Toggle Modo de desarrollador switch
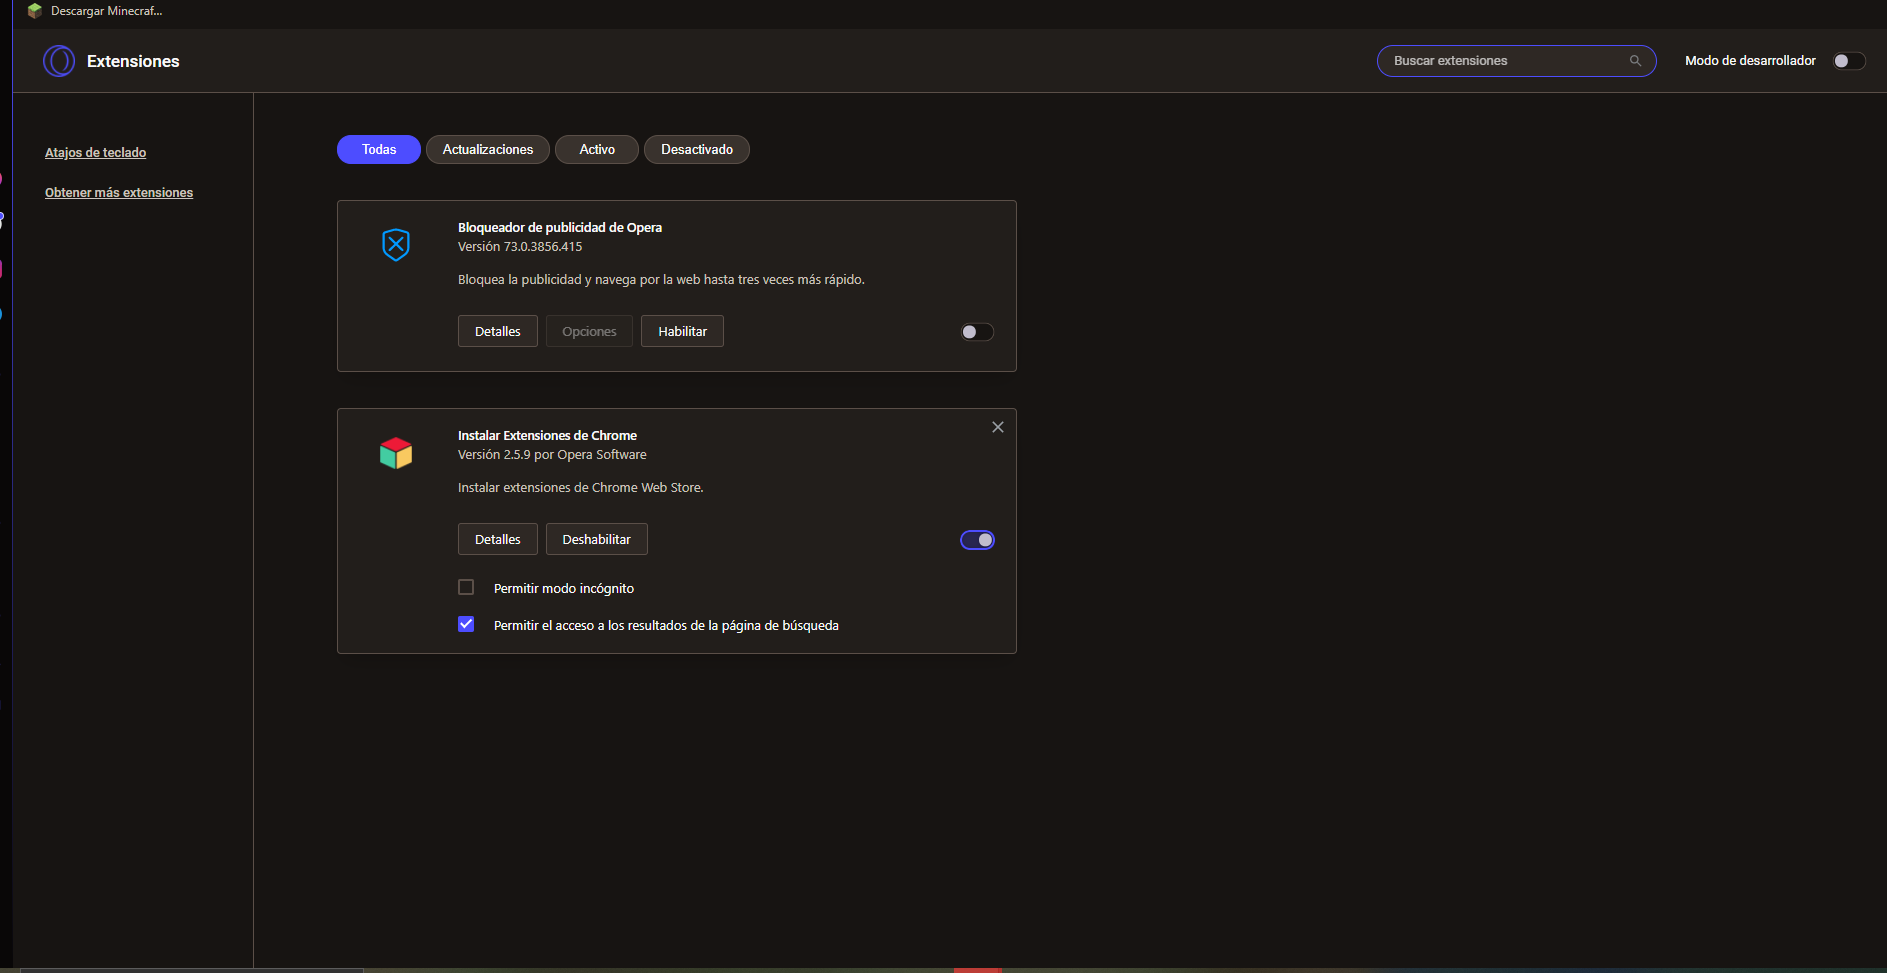This screenshot has width=1887, height=973. (1849, 61)
